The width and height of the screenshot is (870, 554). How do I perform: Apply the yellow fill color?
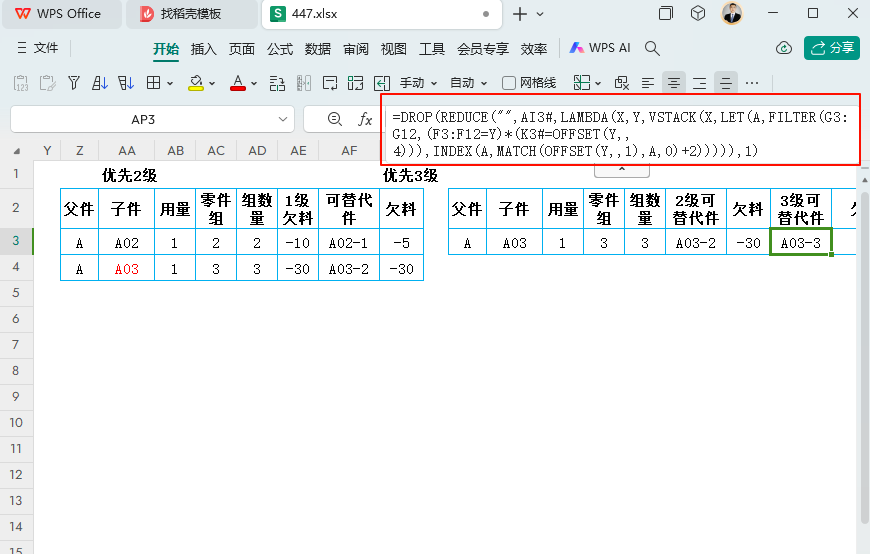click(195, 83)
